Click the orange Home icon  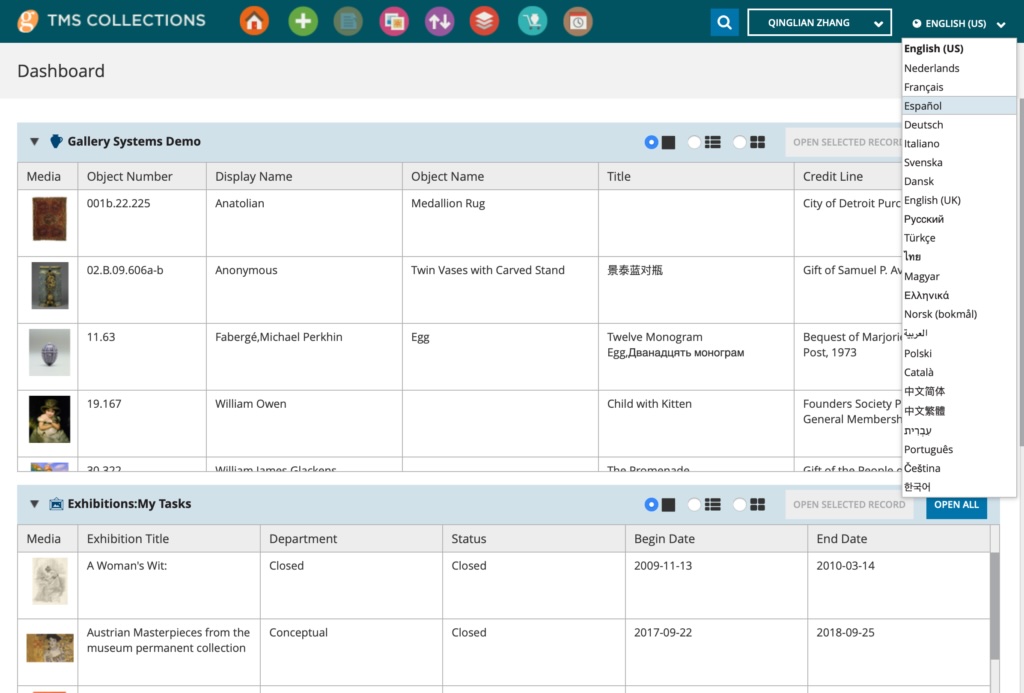254,22
